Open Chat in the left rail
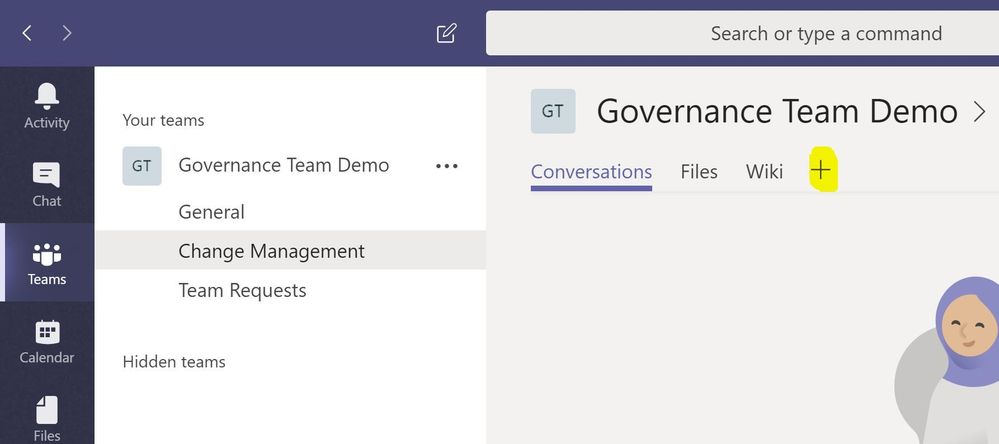 47,176
